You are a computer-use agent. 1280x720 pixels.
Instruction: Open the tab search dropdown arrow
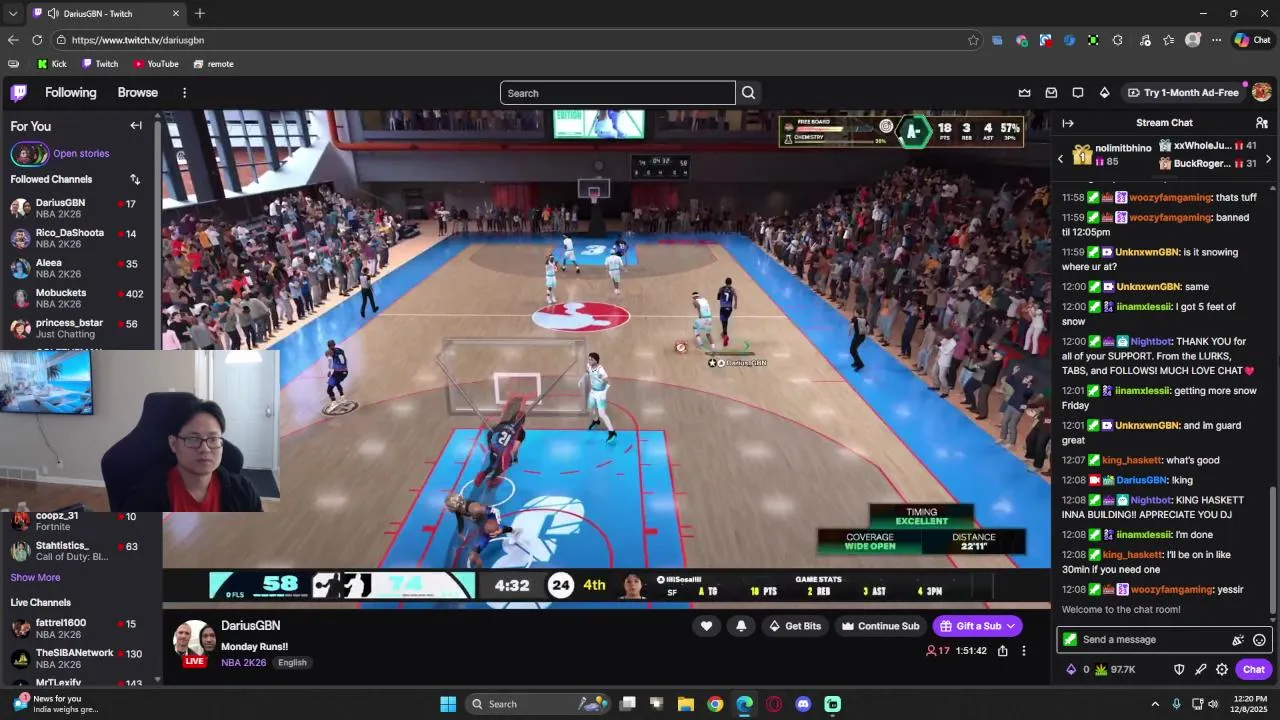[x=13, y=14]
